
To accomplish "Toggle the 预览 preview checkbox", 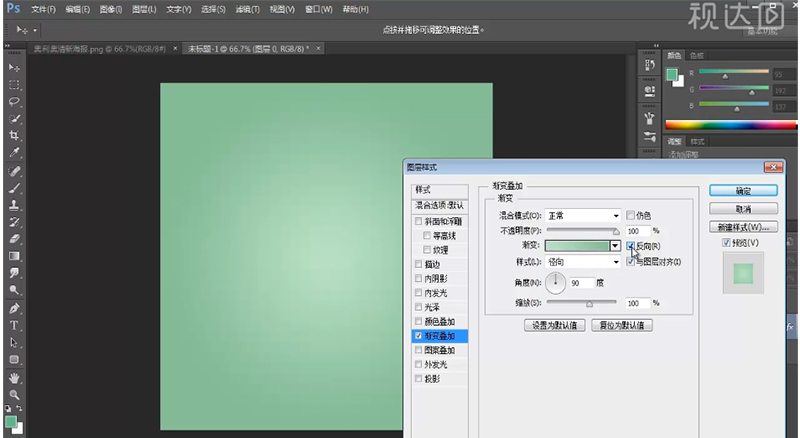I will click(726, 242).
